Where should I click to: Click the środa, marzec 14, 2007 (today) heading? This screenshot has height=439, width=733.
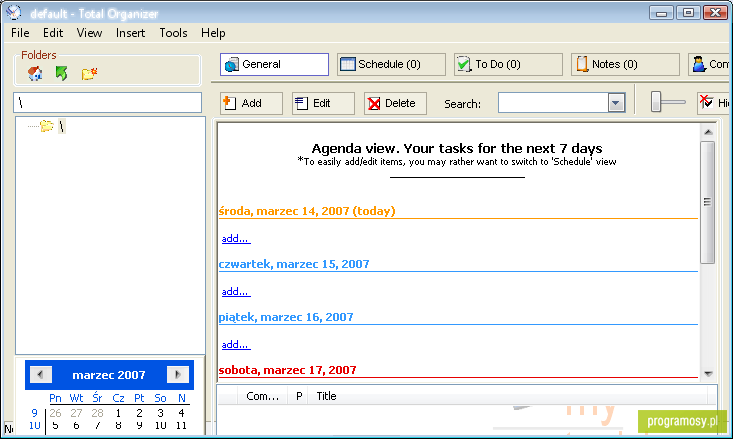pyautogui.click(x=307, y=211)
